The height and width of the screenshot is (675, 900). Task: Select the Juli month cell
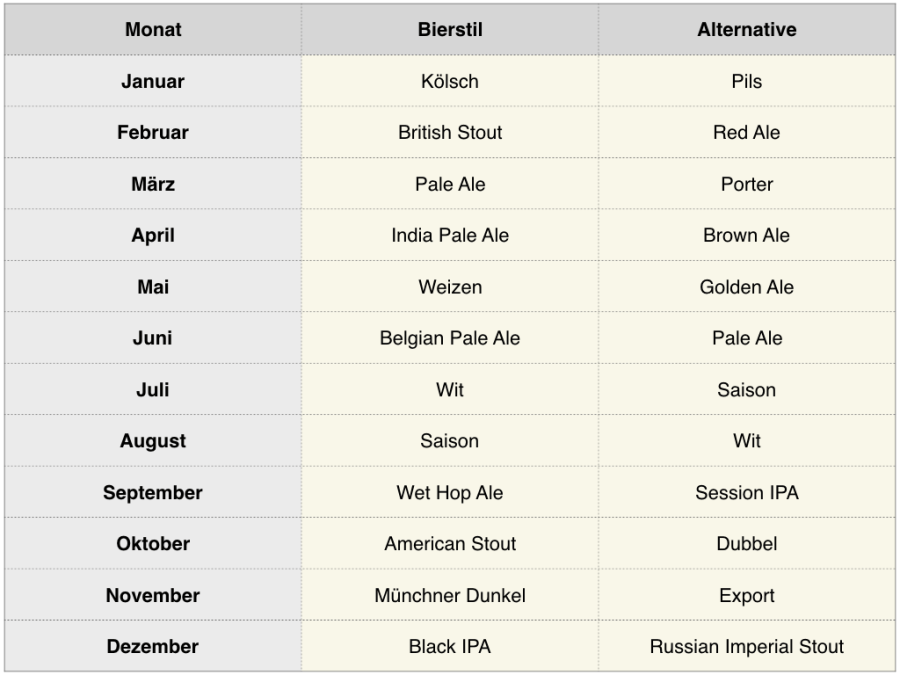(x=153, y=390)
